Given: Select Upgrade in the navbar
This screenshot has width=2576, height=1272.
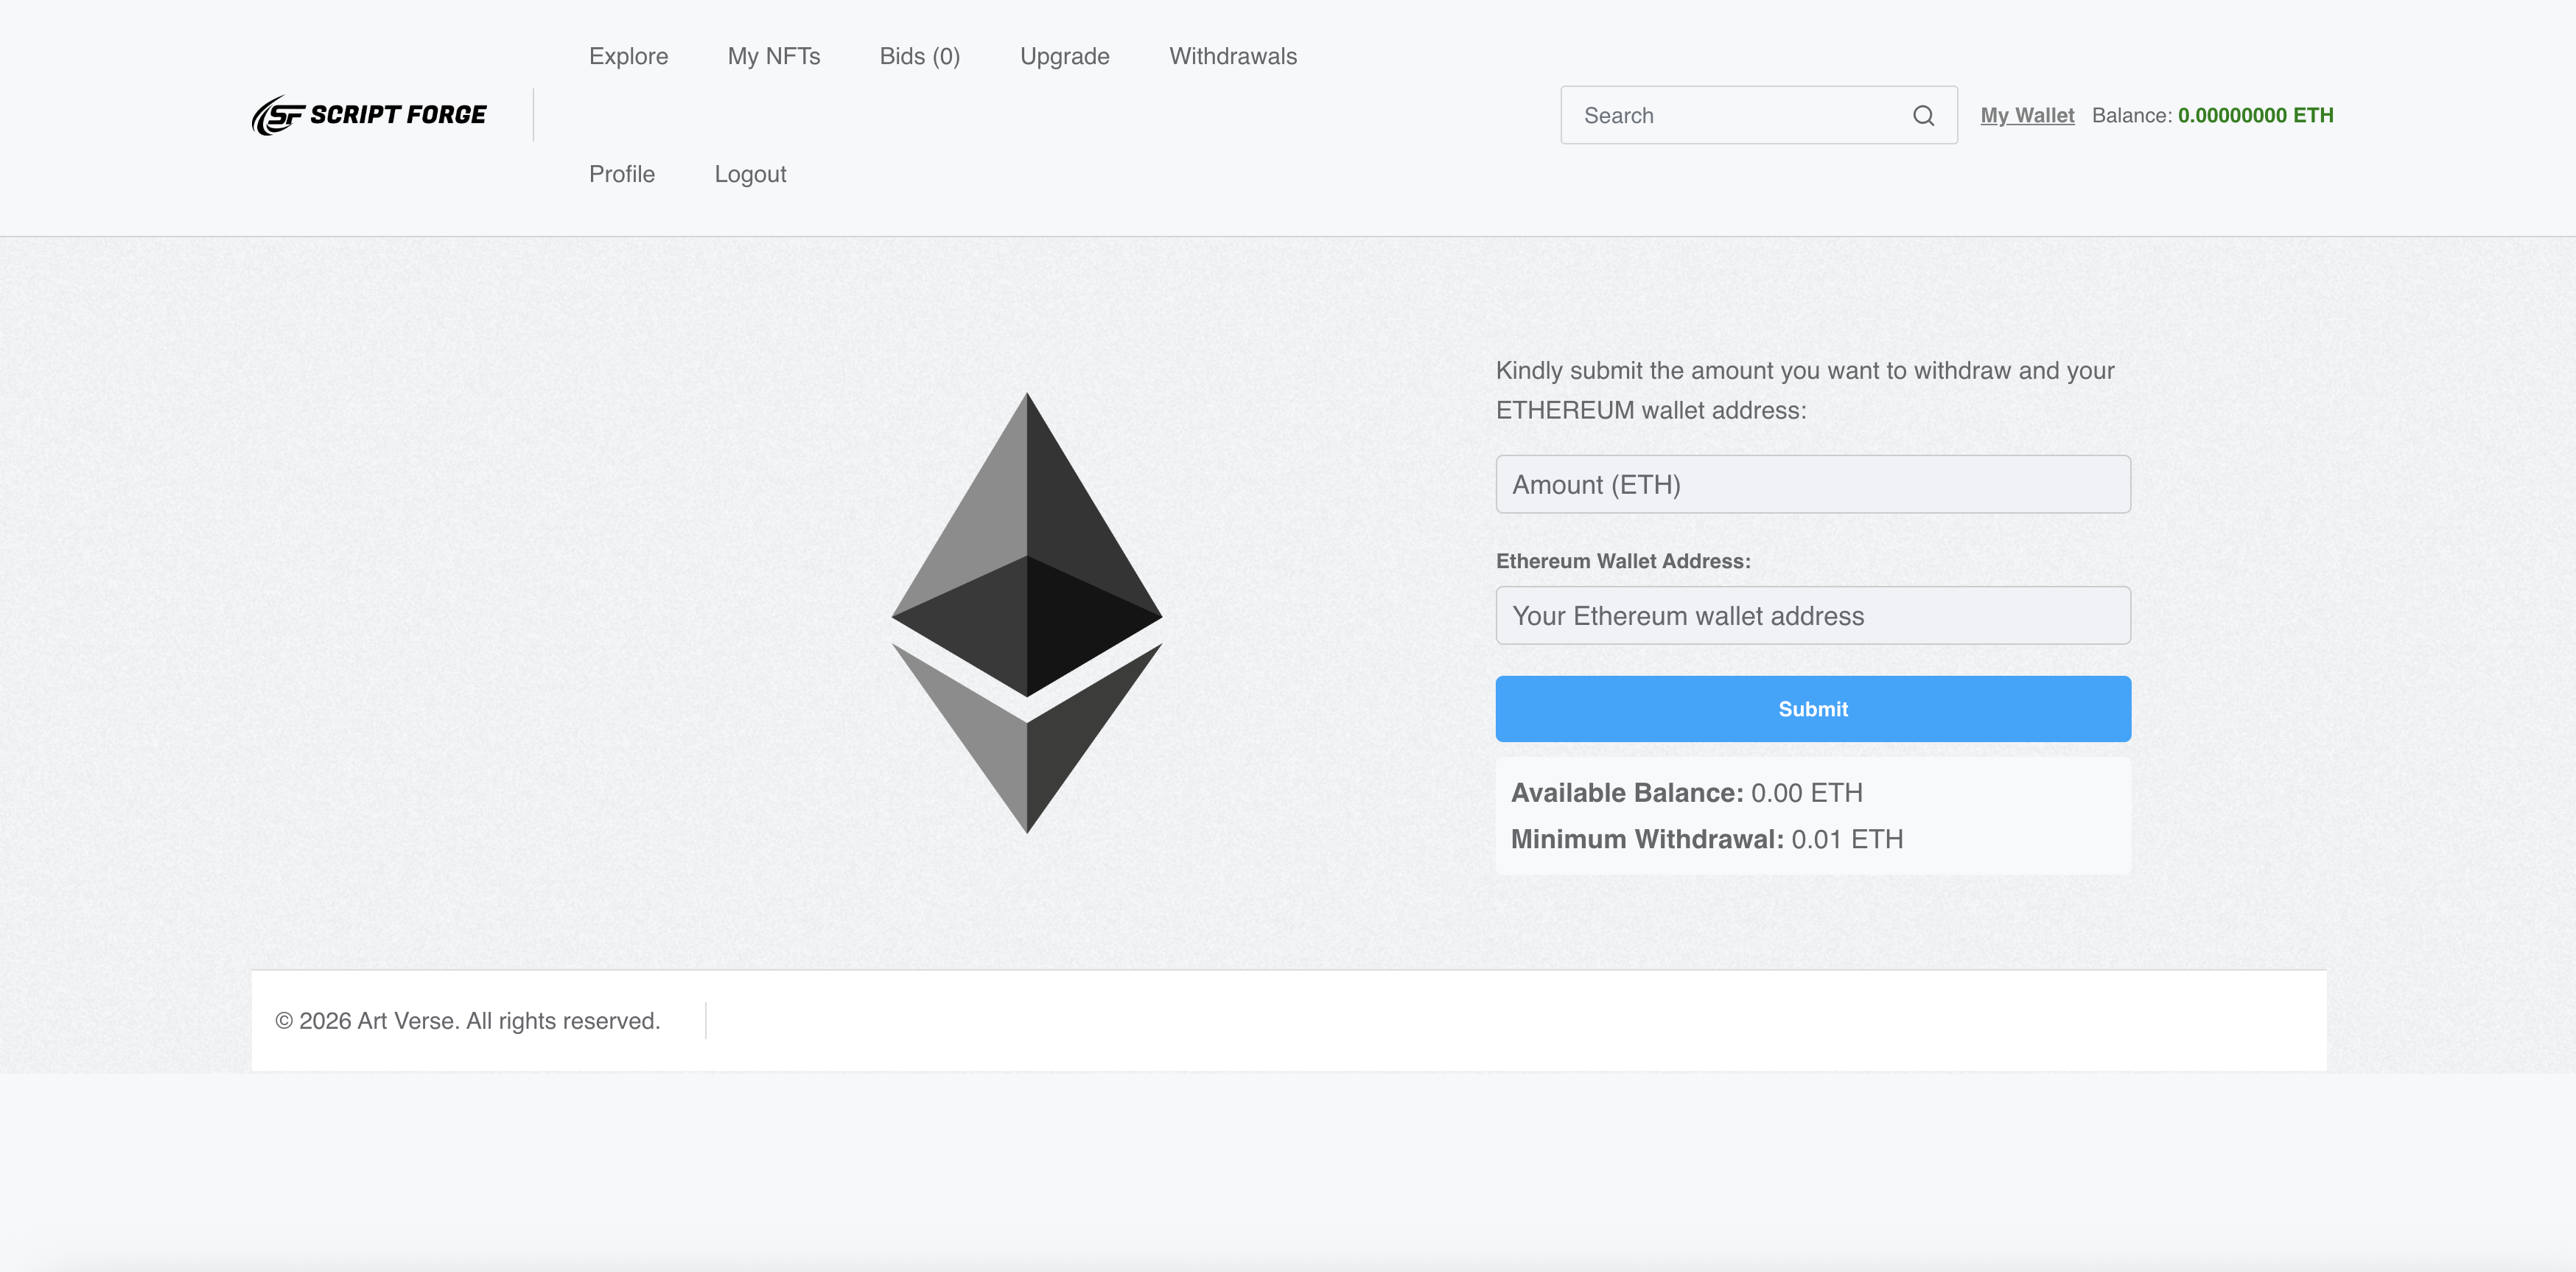Looking at the screenshot, I should (x=1064, y=57).
